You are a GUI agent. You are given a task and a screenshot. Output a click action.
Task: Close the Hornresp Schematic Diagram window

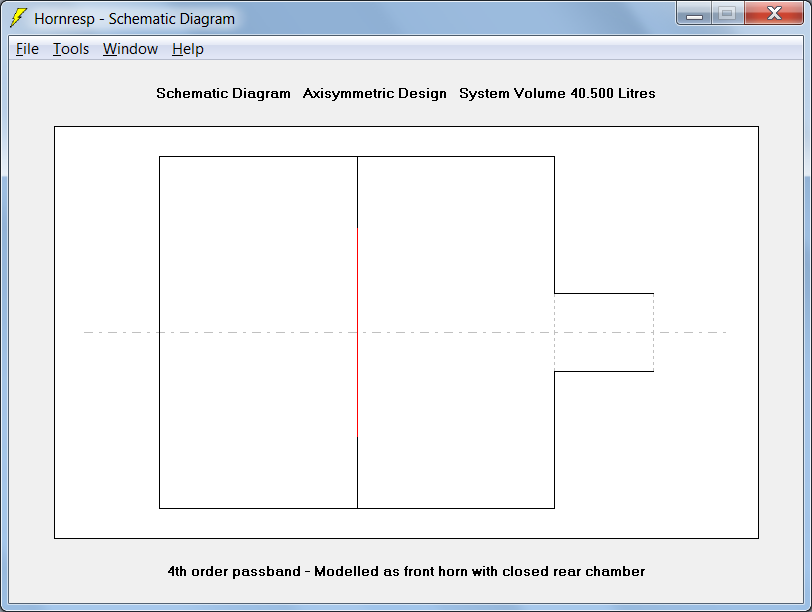click(x=774, y=13)
